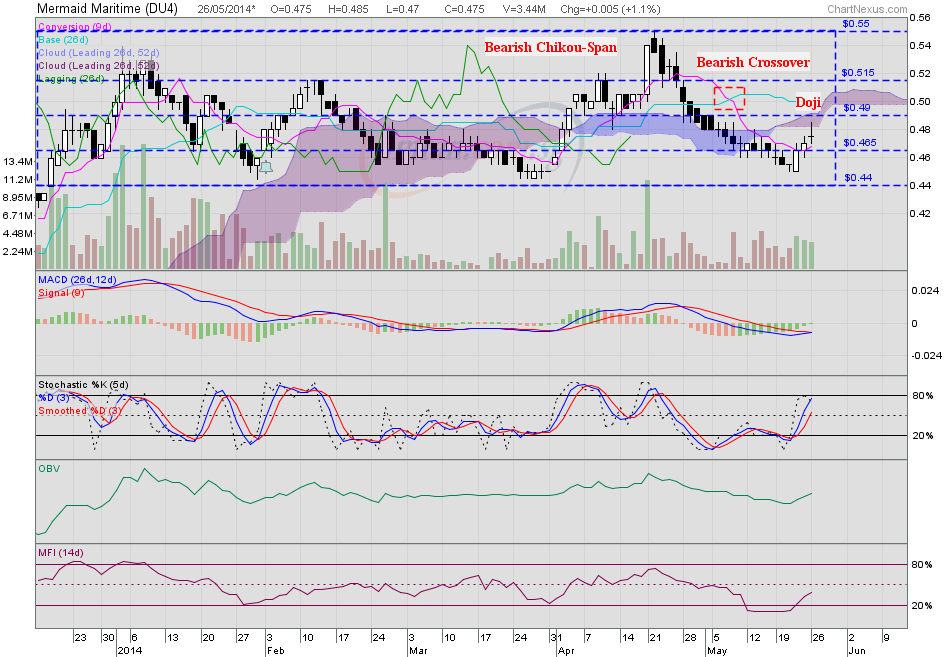The height and width of the screenshot is (657, 945).
Task: Click the Lagging (26d) legend label
Action: tap(71, 79)
